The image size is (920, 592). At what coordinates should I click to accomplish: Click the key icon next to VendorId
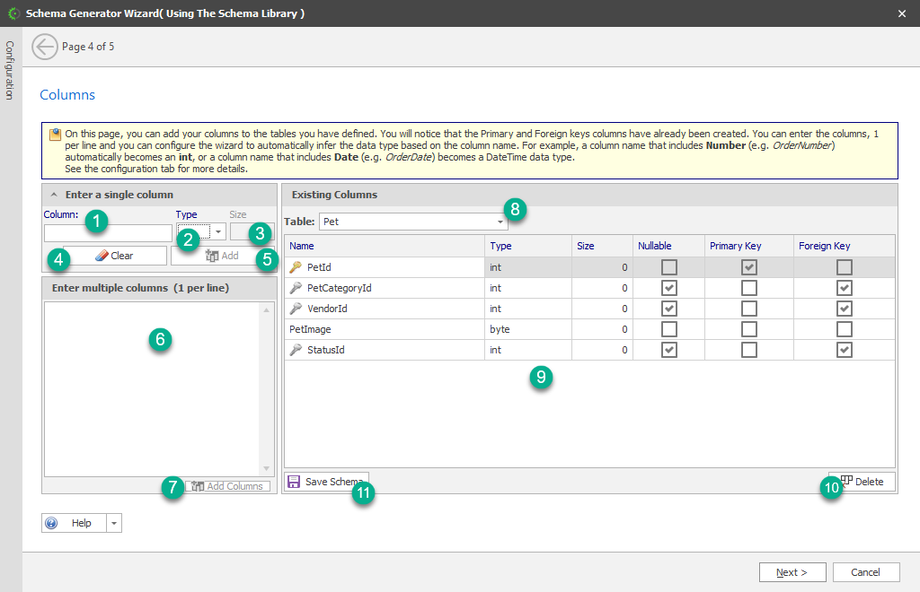(295, 309)
